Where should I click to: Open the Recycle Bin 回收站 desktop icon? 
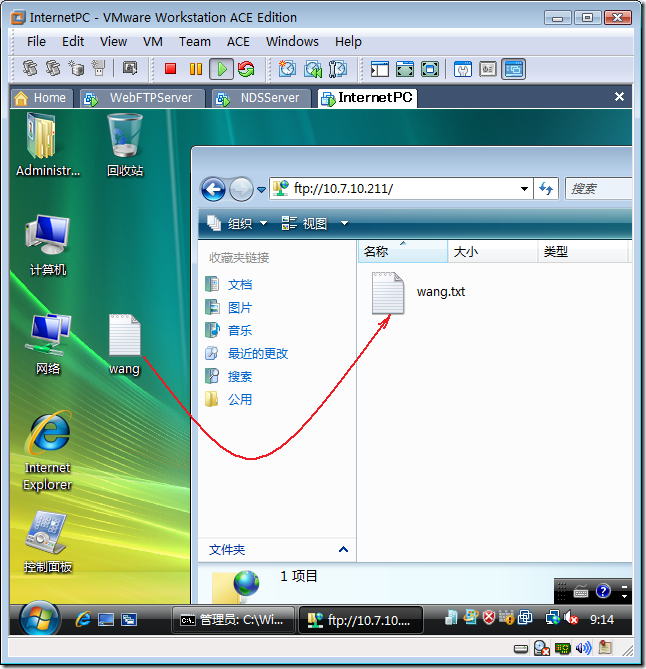tap(125, 145)
